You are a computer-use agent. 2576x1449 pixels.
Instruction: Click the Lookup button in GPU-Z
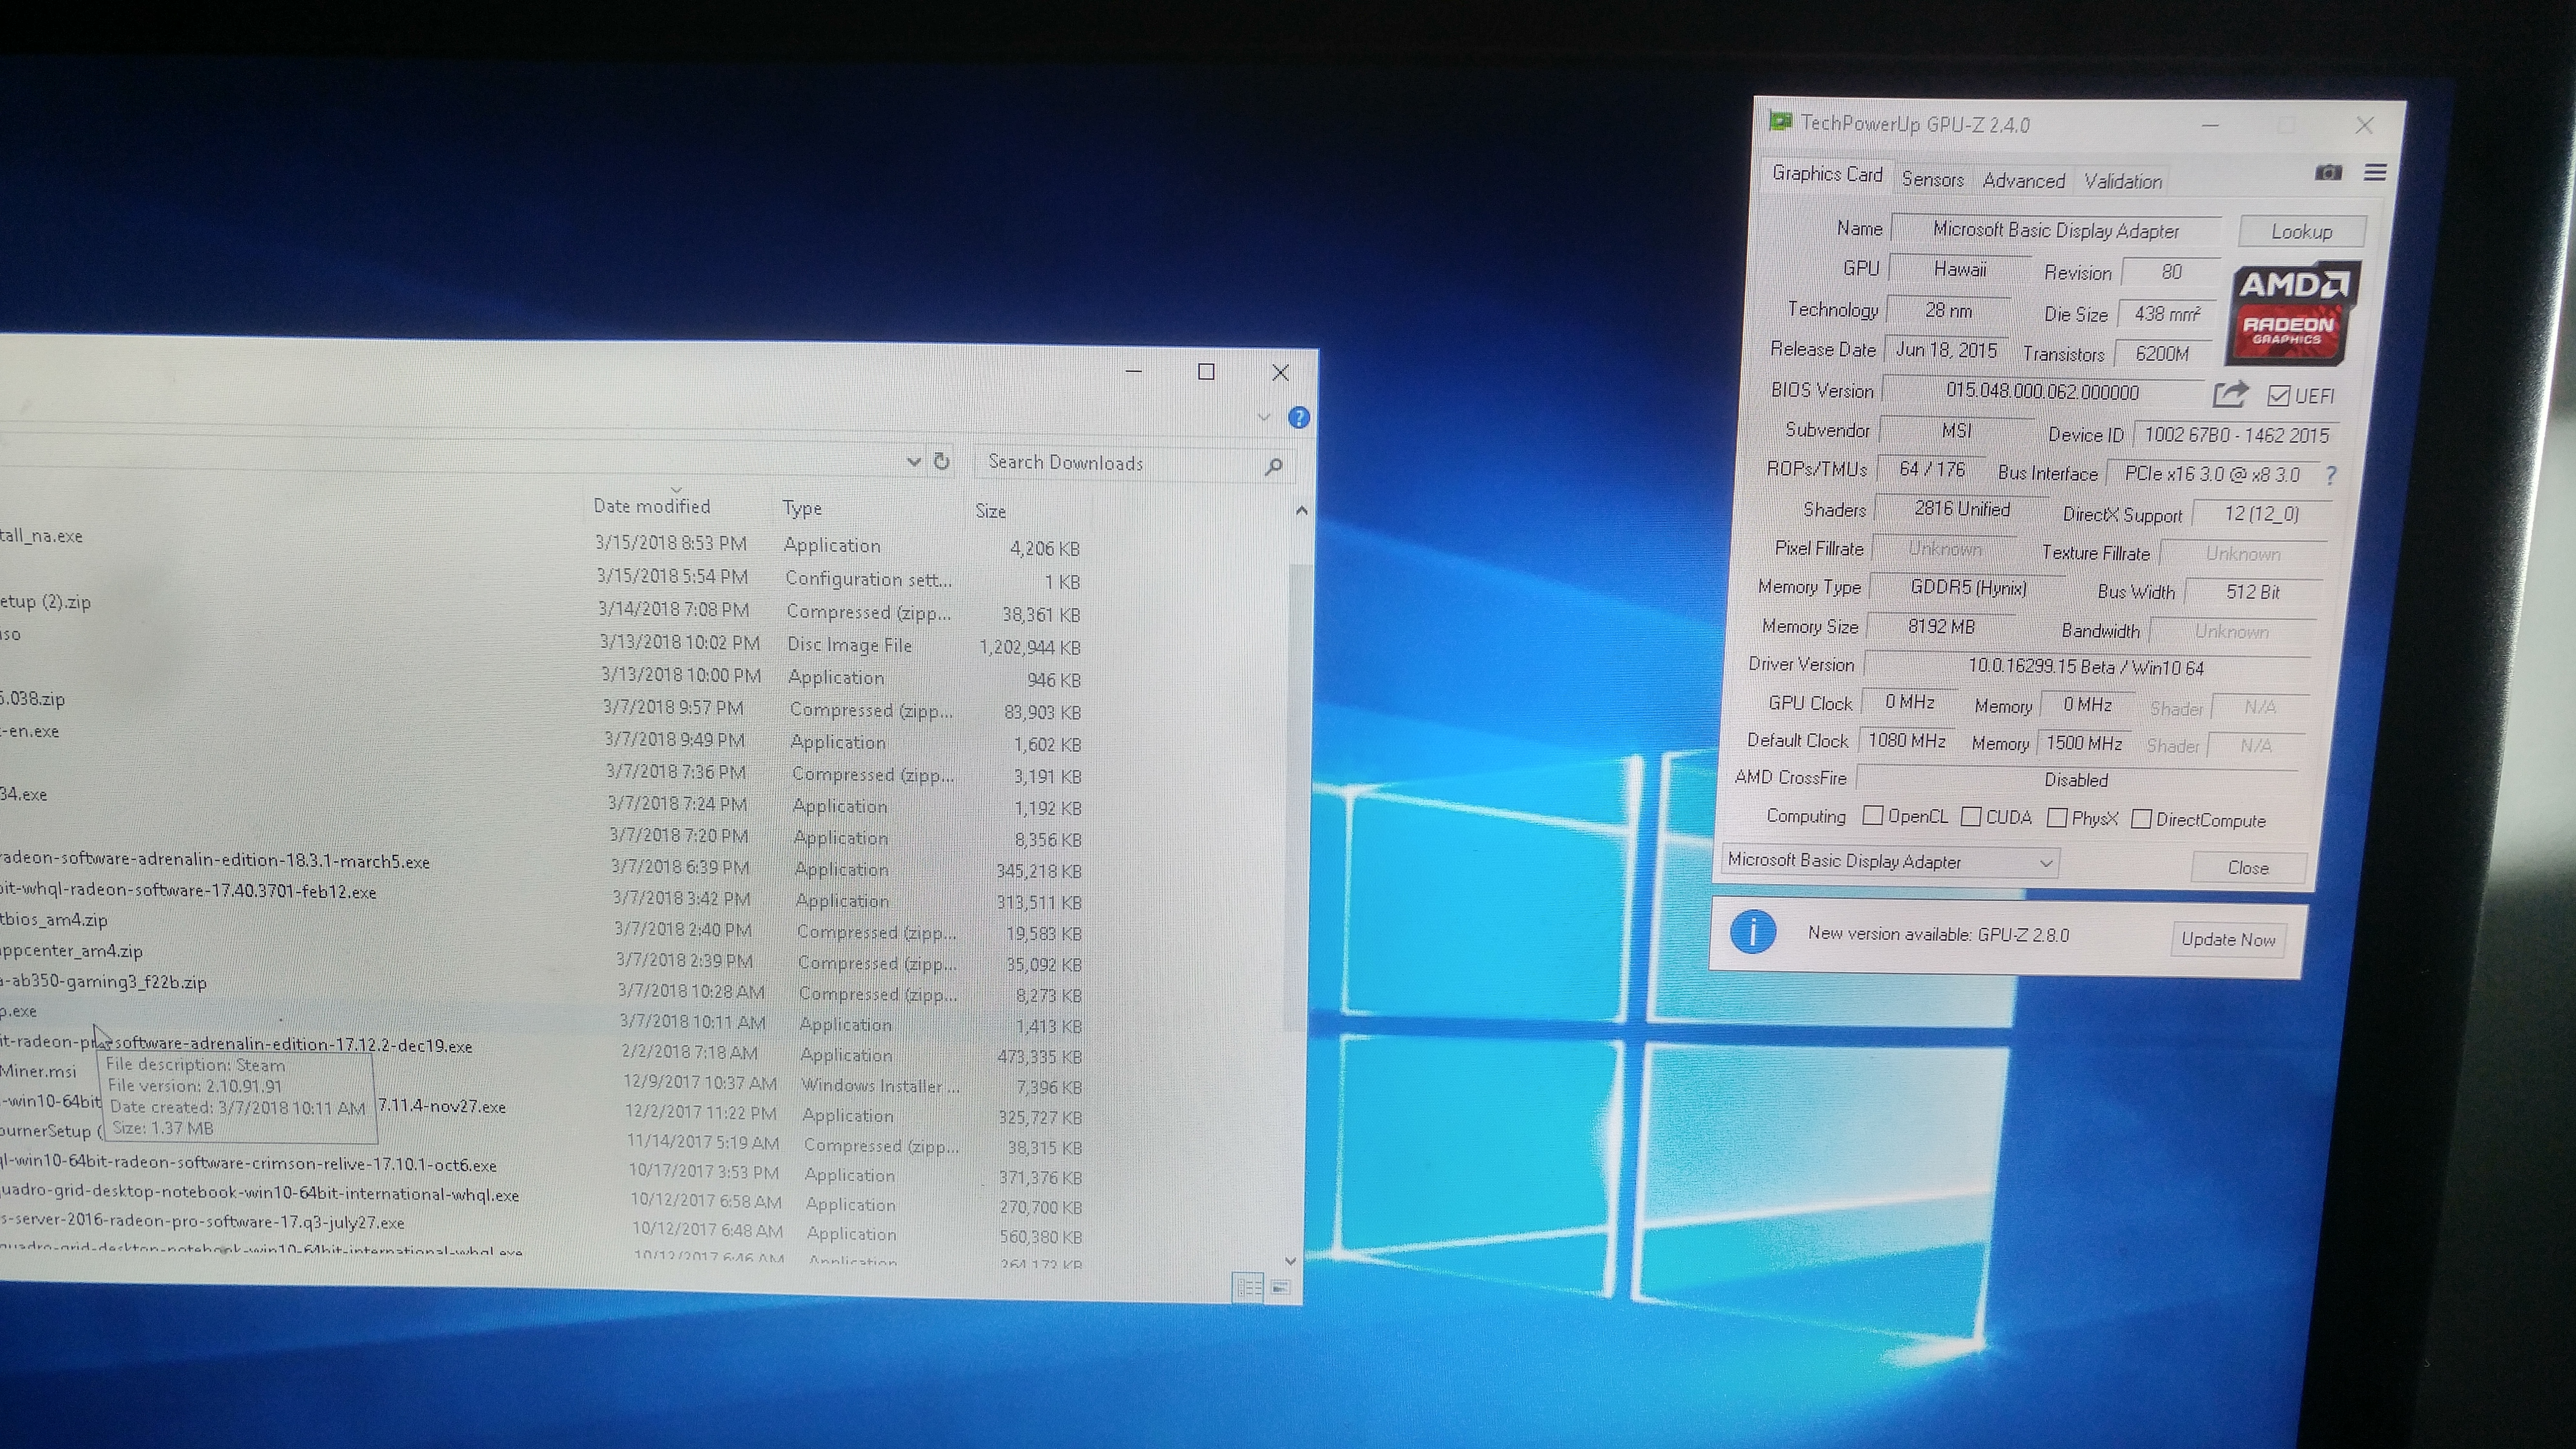(x=2301, y=231)
